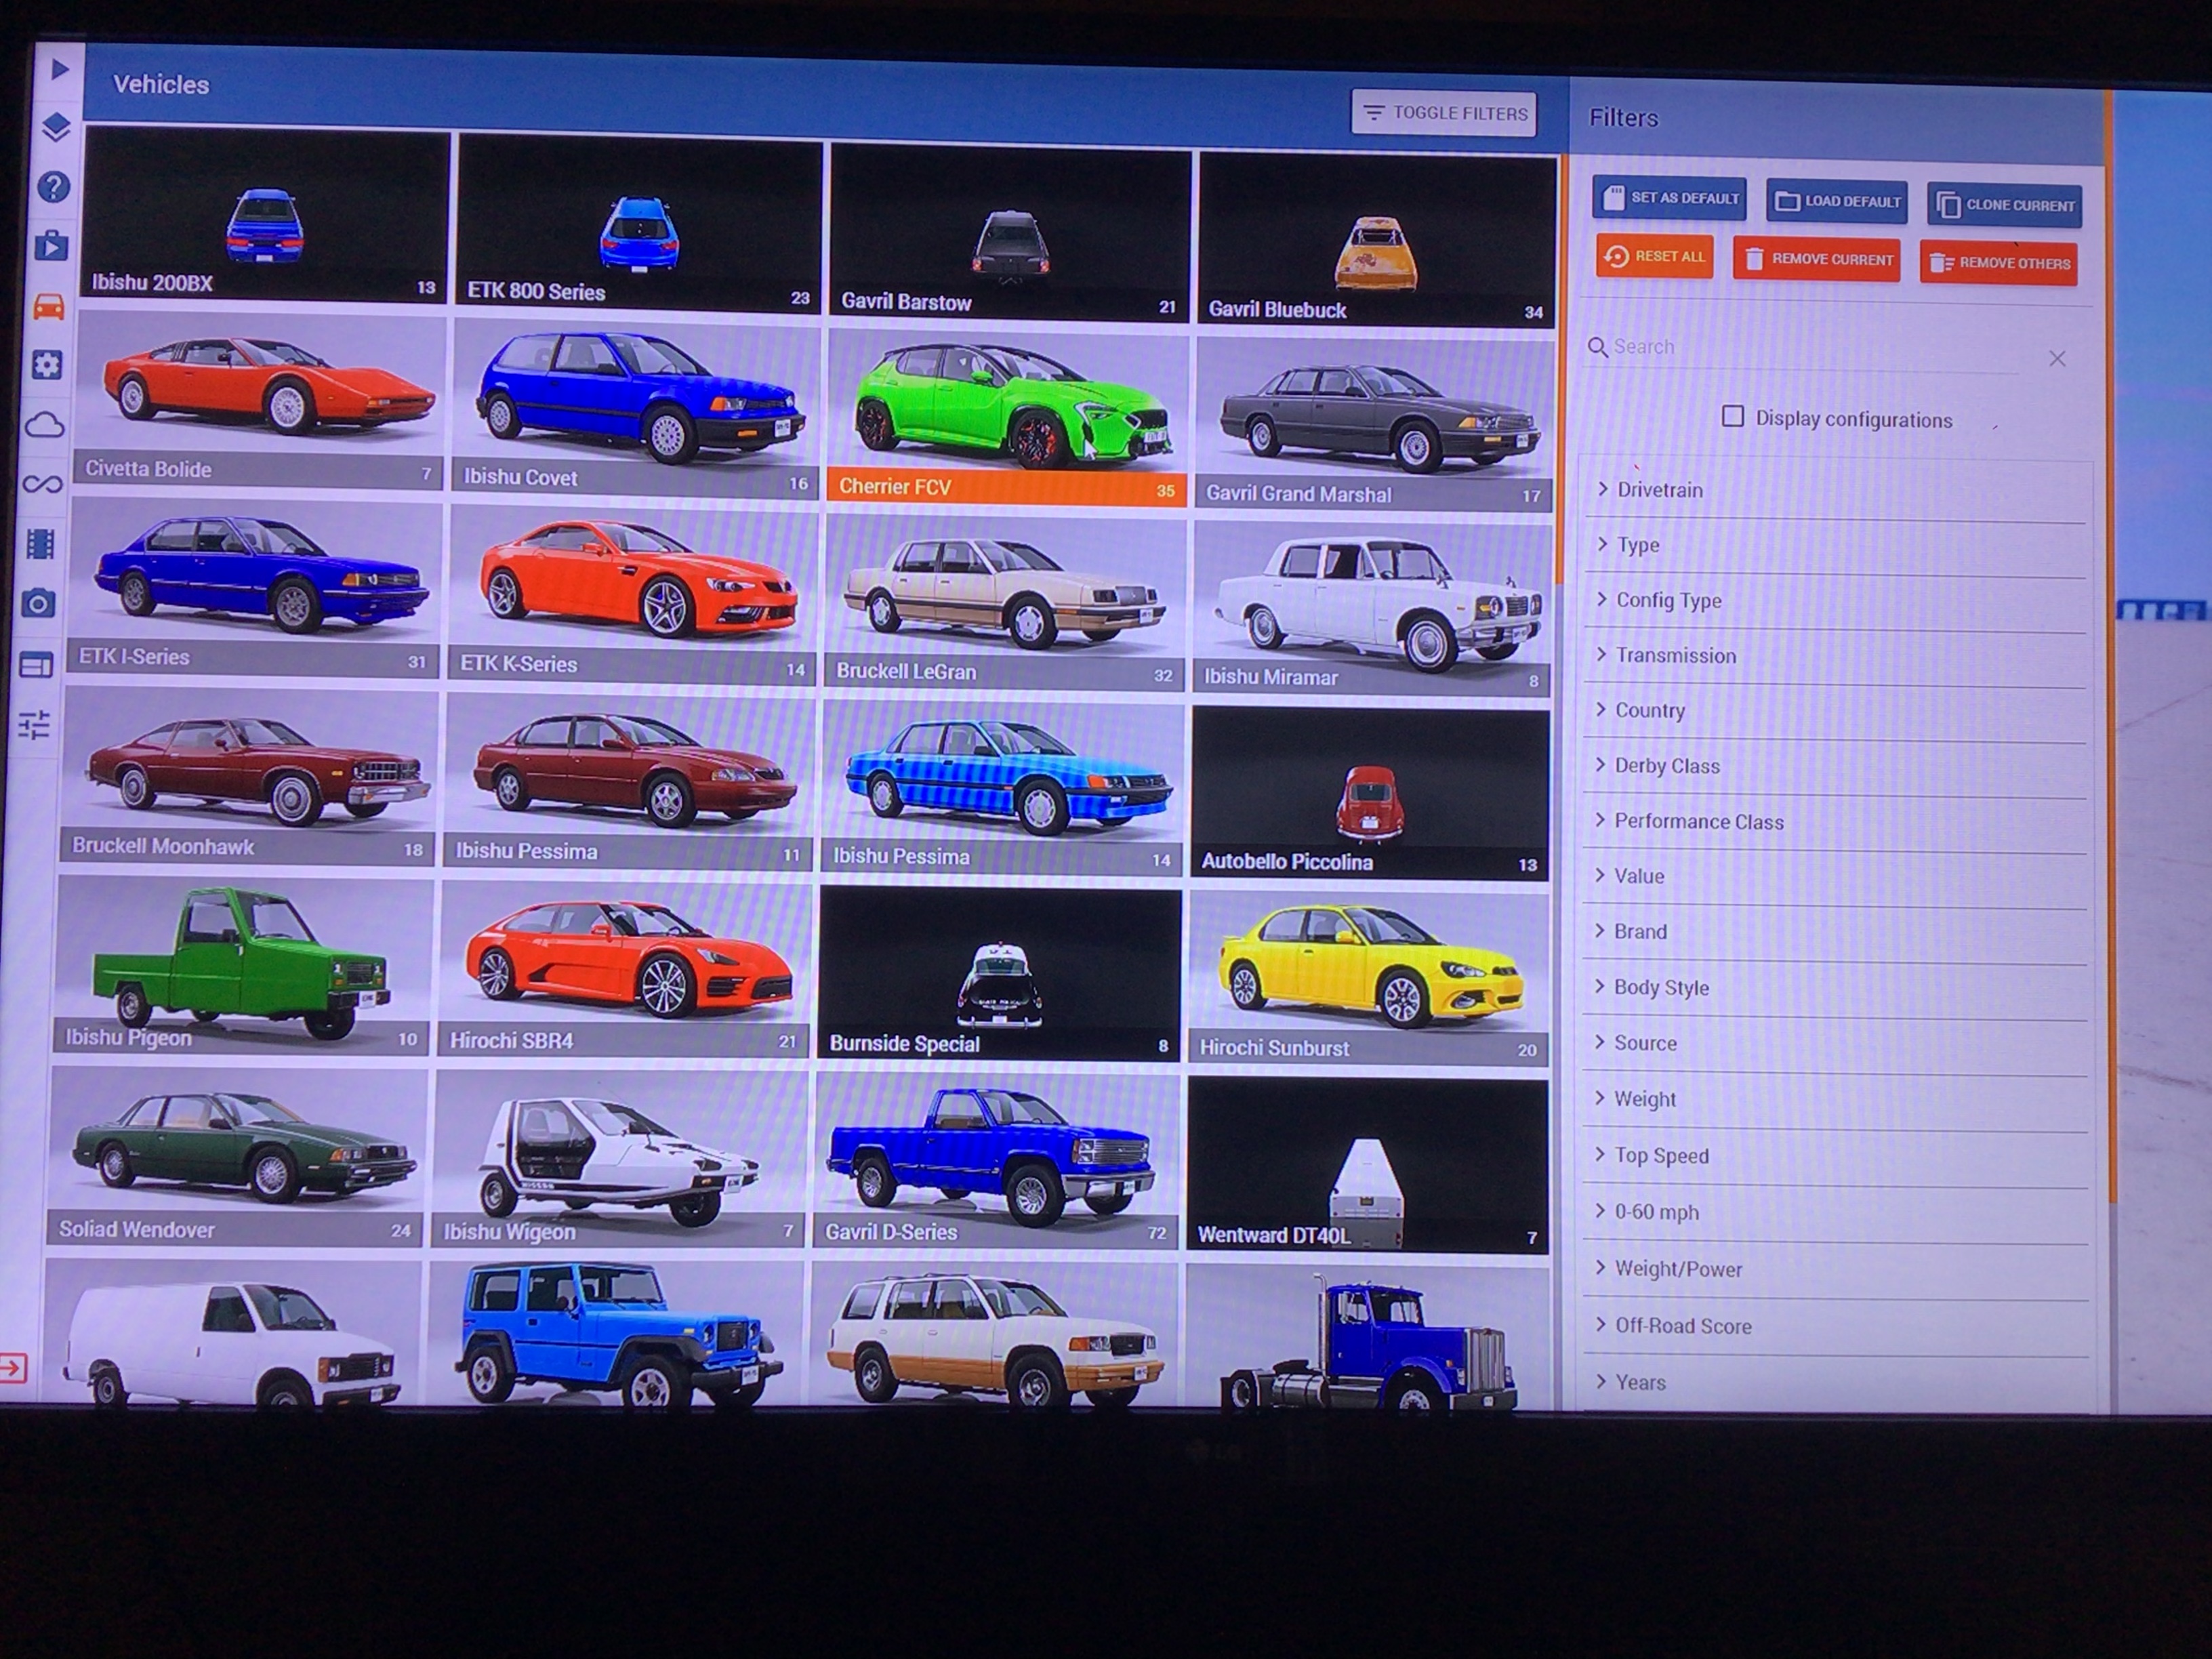Select the Gavril Barstow vehicle

click(1010, 233)
